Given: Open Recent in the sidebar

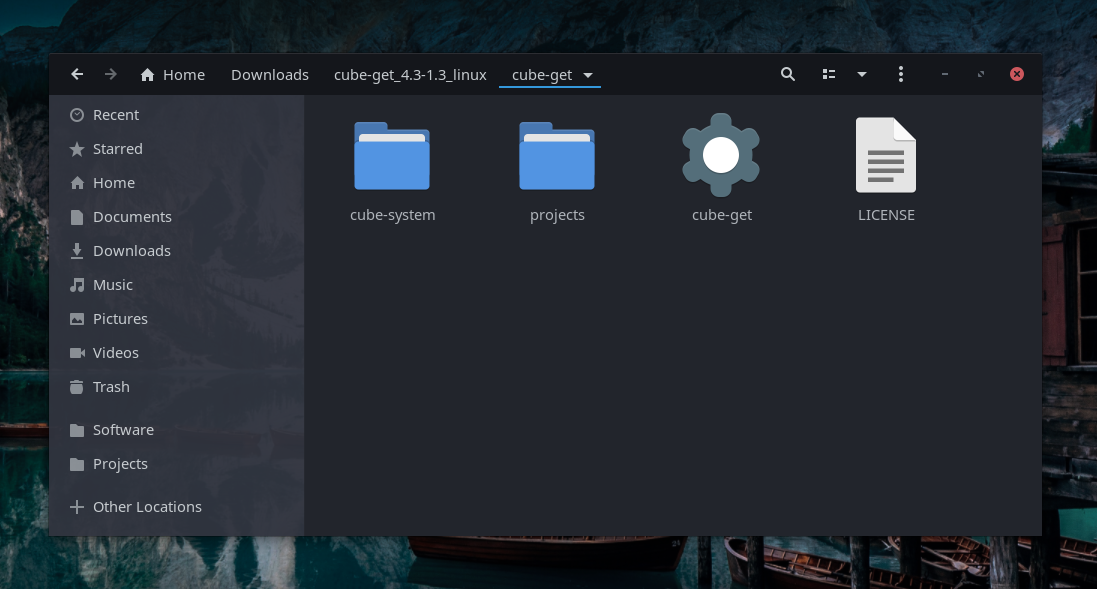Looking at the screenshot, I should pos(115,115).
